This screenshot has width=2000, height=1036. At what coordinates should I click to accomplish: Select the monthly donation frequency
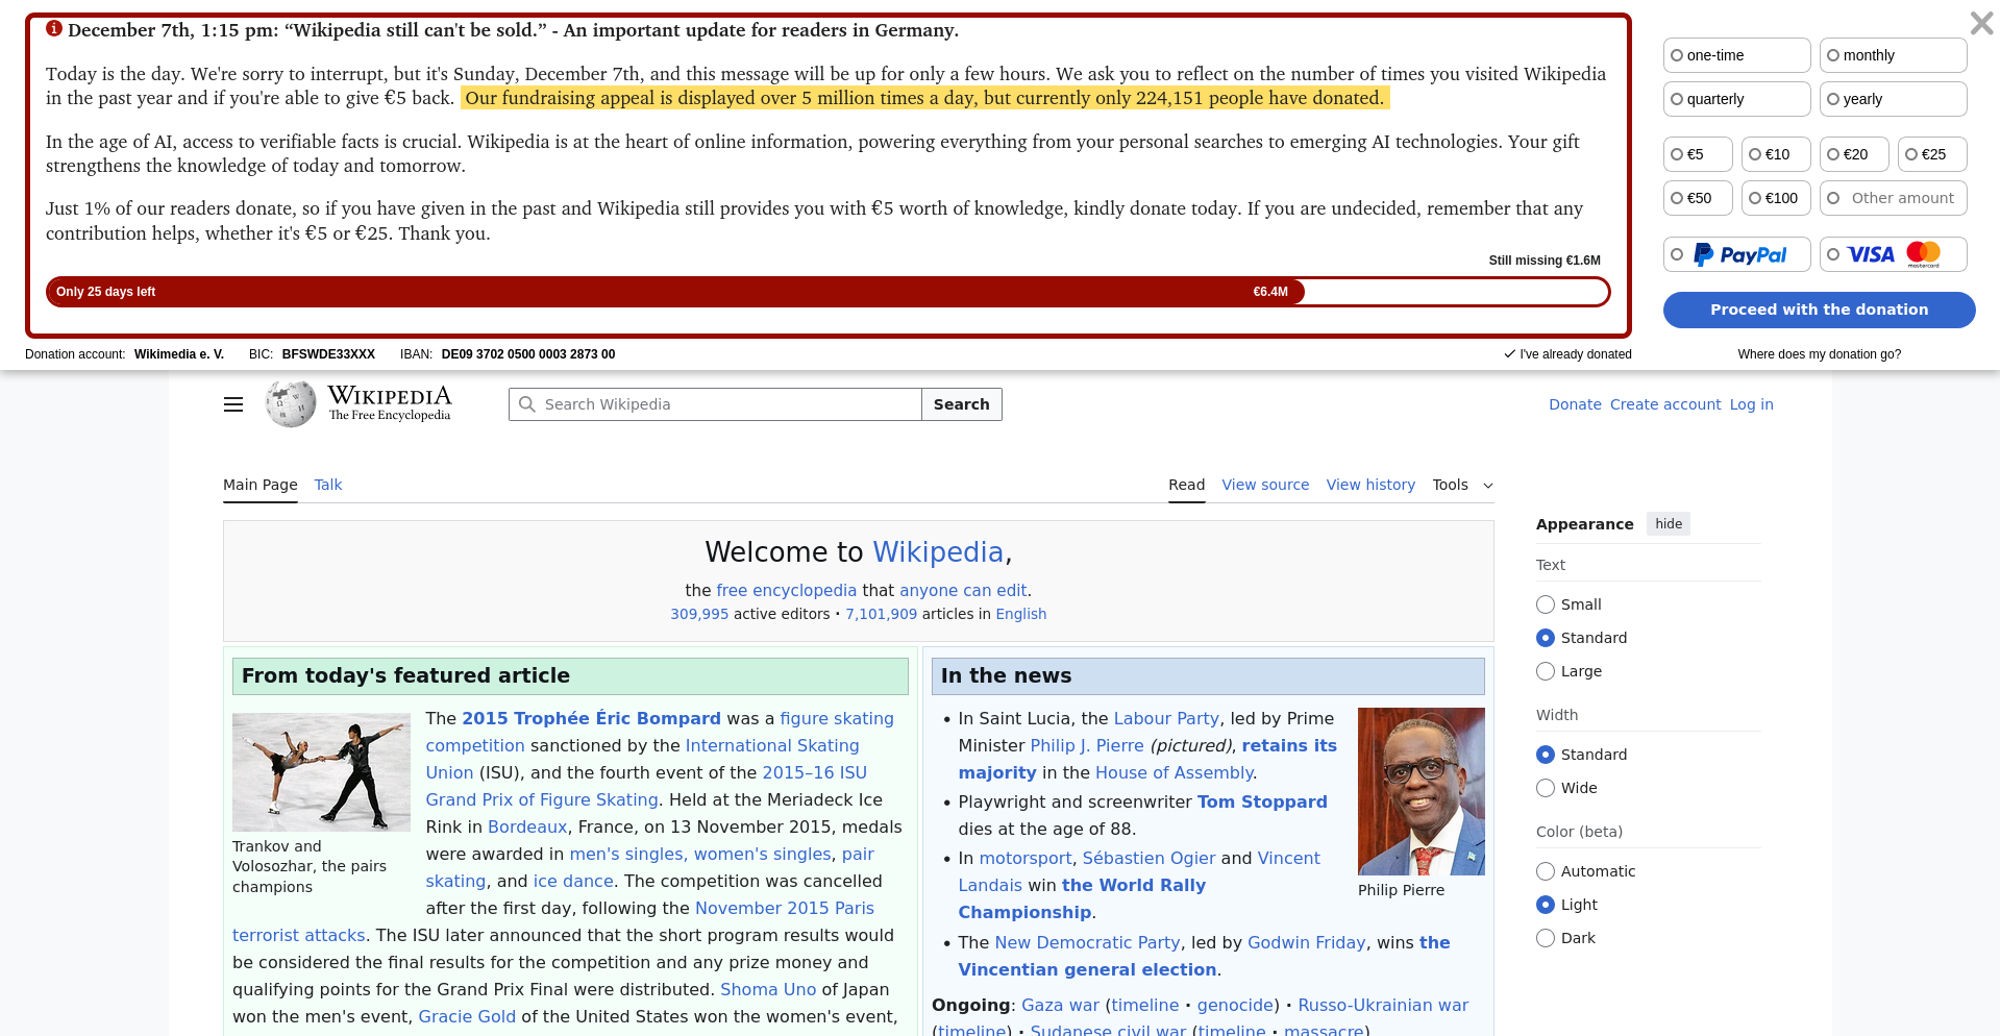[1892, 55]
